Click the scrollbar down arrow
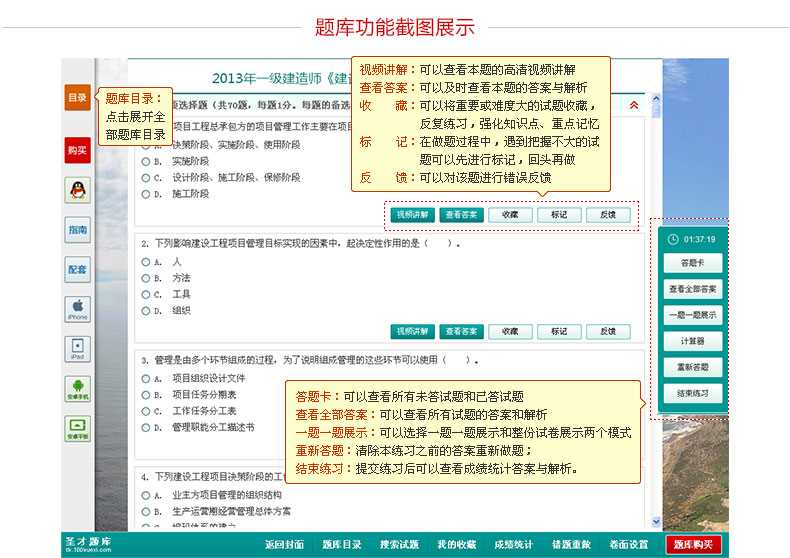The width and height of the screenshot is (790, 558). [x=656, y=522]
